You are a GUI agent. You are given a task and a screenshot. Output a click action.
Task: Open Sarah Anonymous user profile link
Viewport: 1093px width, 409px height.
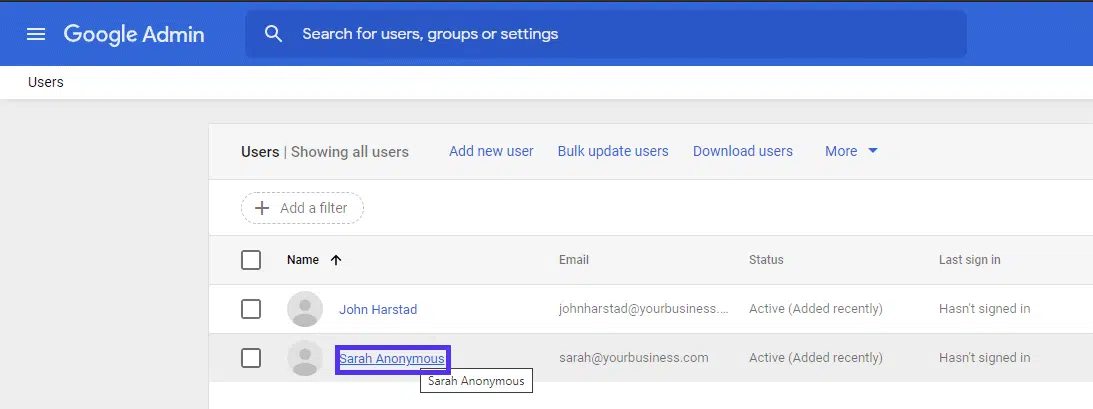pos(392,358)
